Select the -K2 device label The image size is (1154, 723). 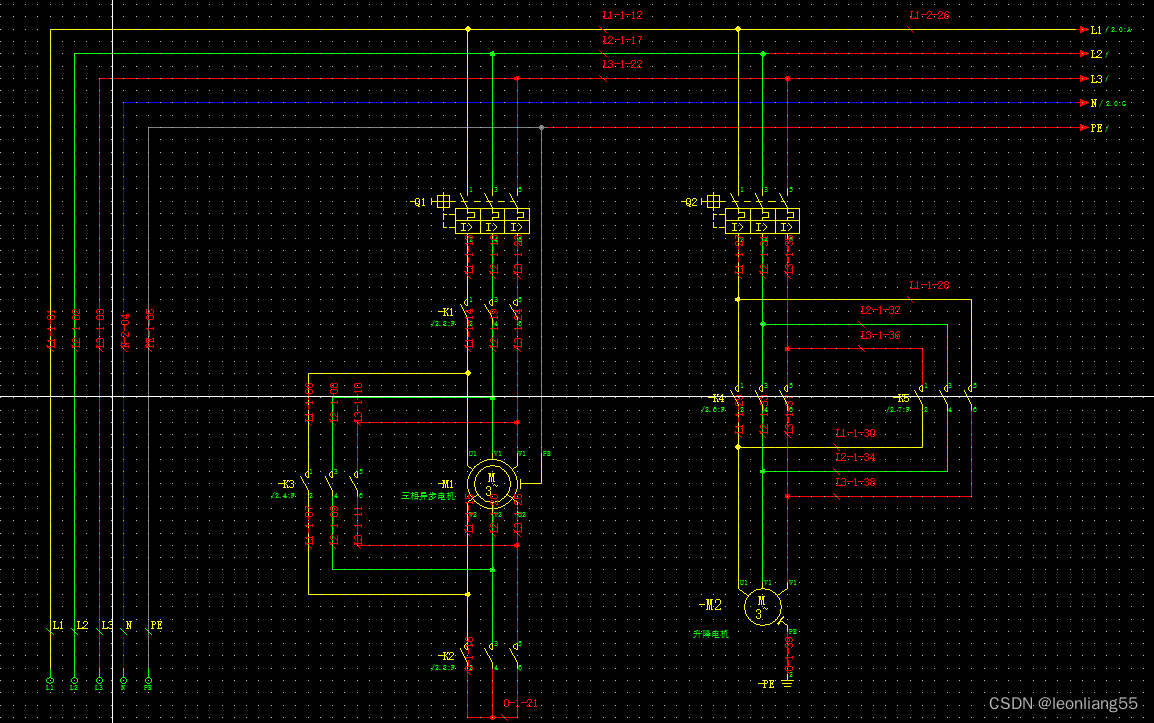tap(446, 656)
